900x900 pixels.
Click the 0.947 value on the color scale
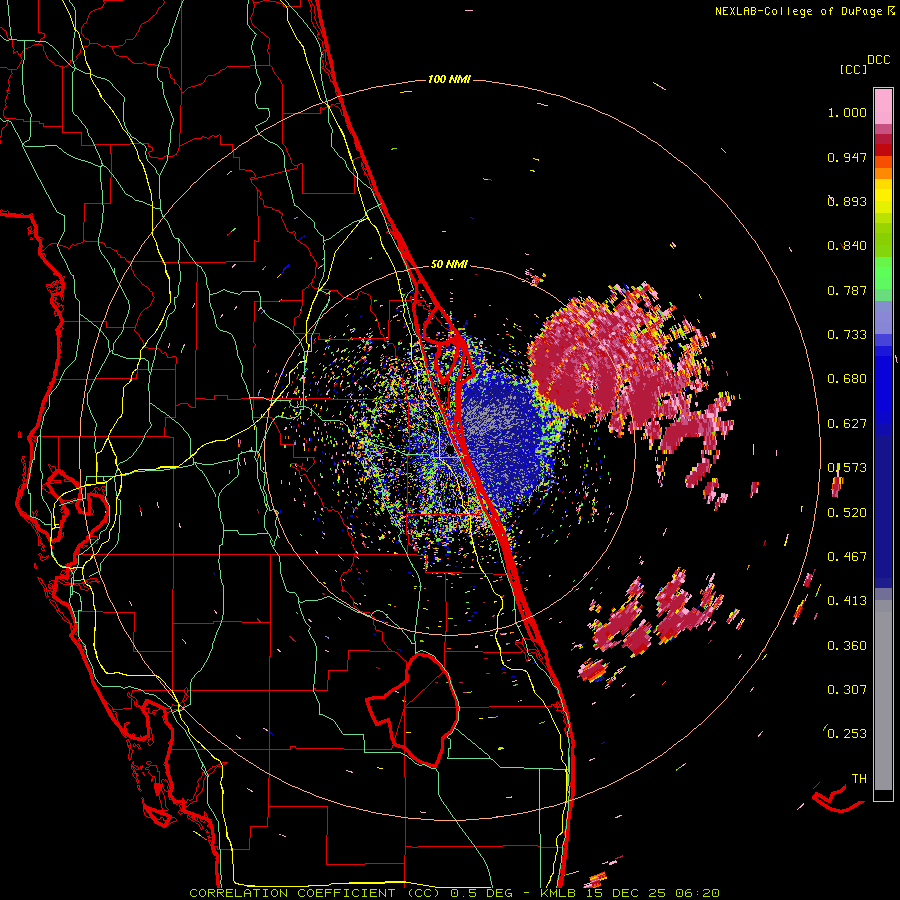[x=847, y=157]
